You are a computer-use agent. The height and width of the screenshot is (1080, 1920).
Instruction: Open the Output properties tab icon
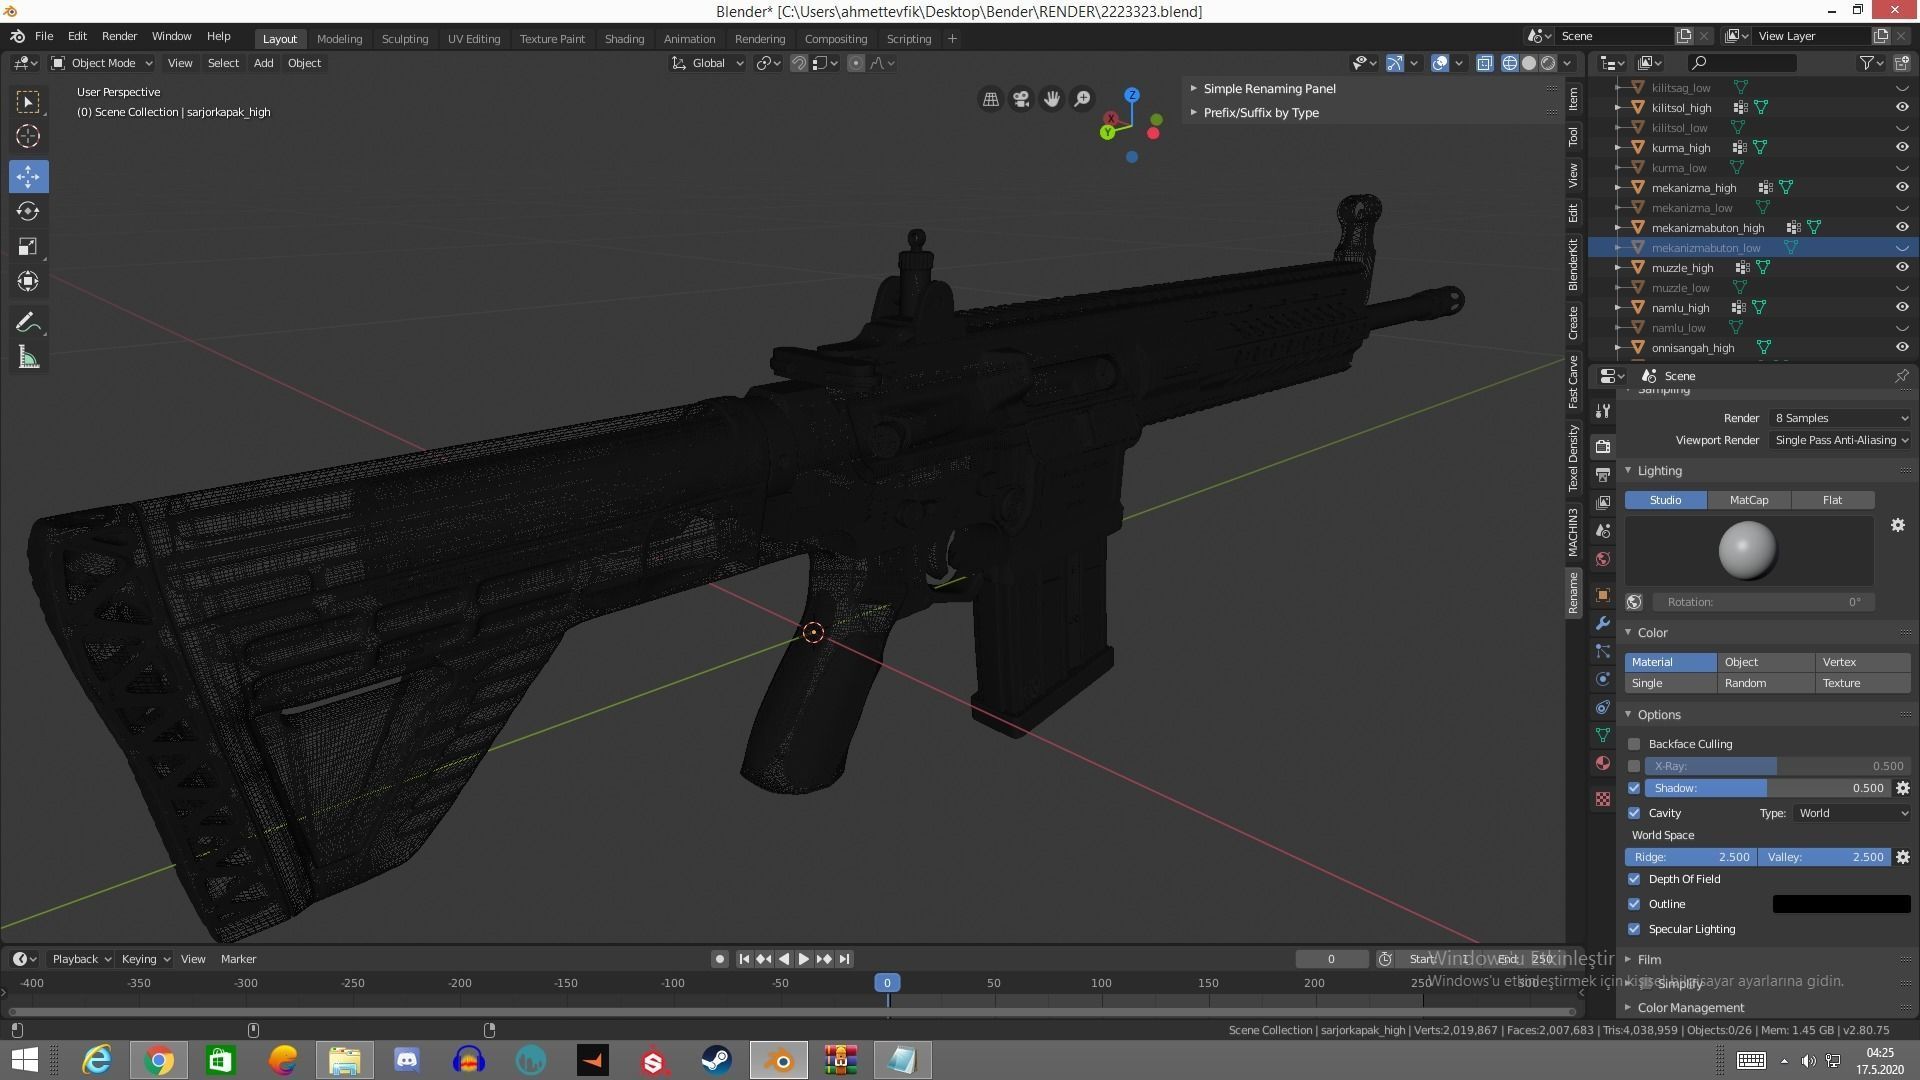(x=1603, y=474)
